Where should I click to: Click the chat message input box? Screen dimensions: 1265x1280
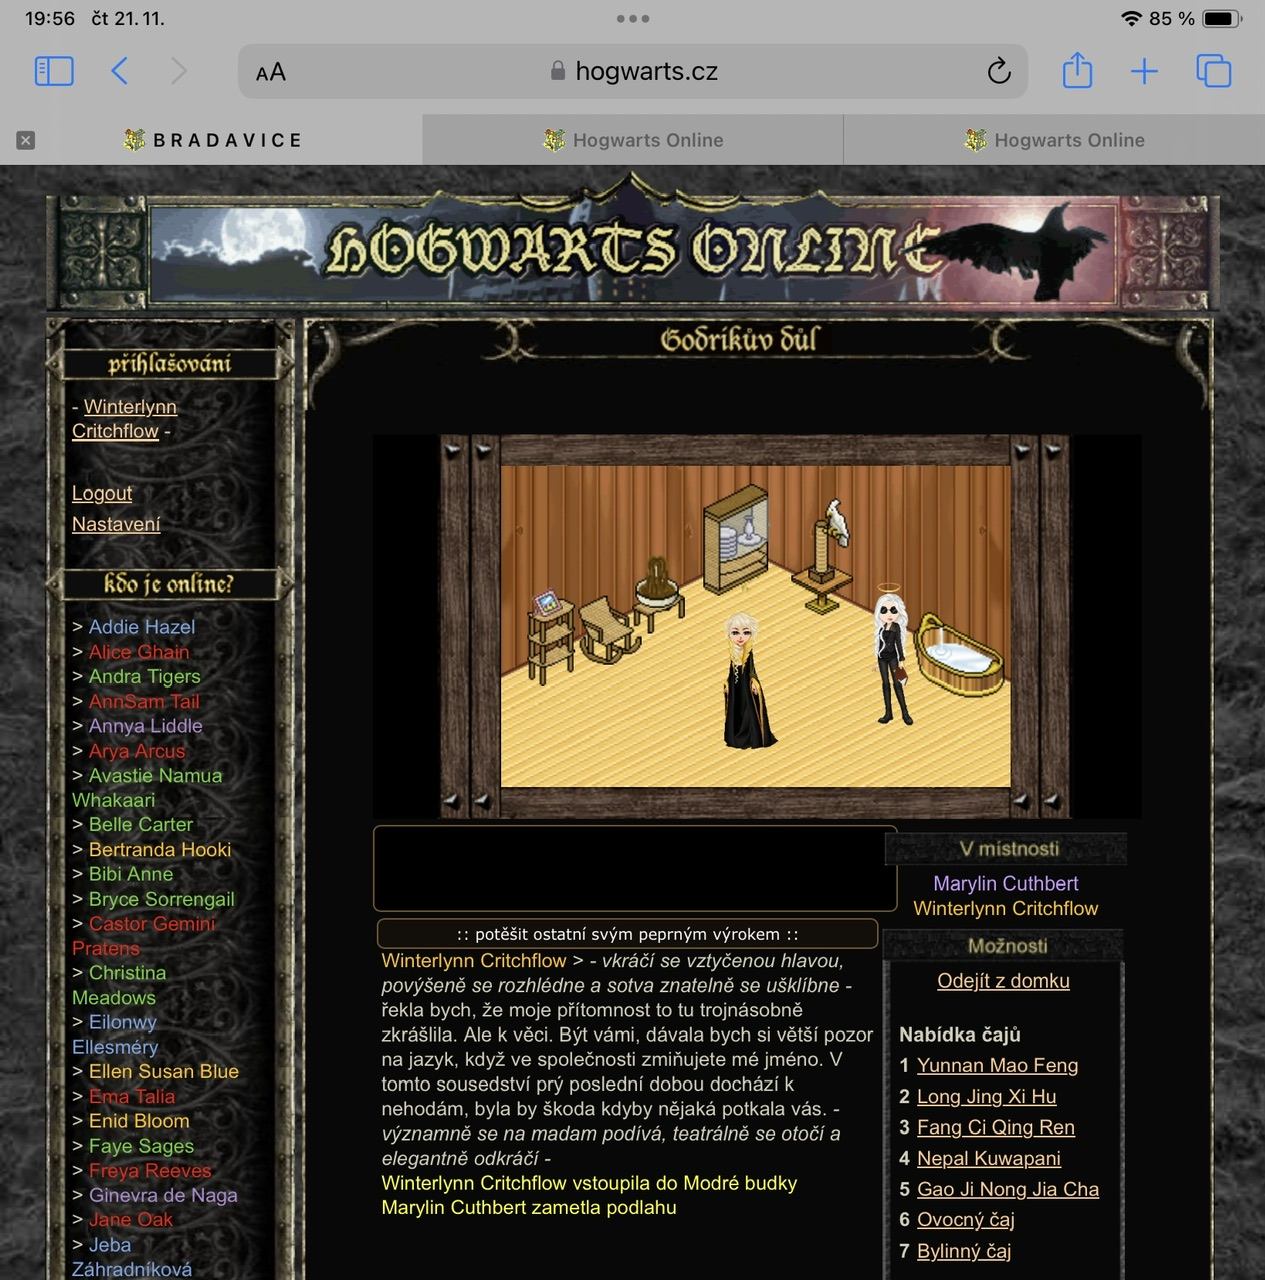635,868
